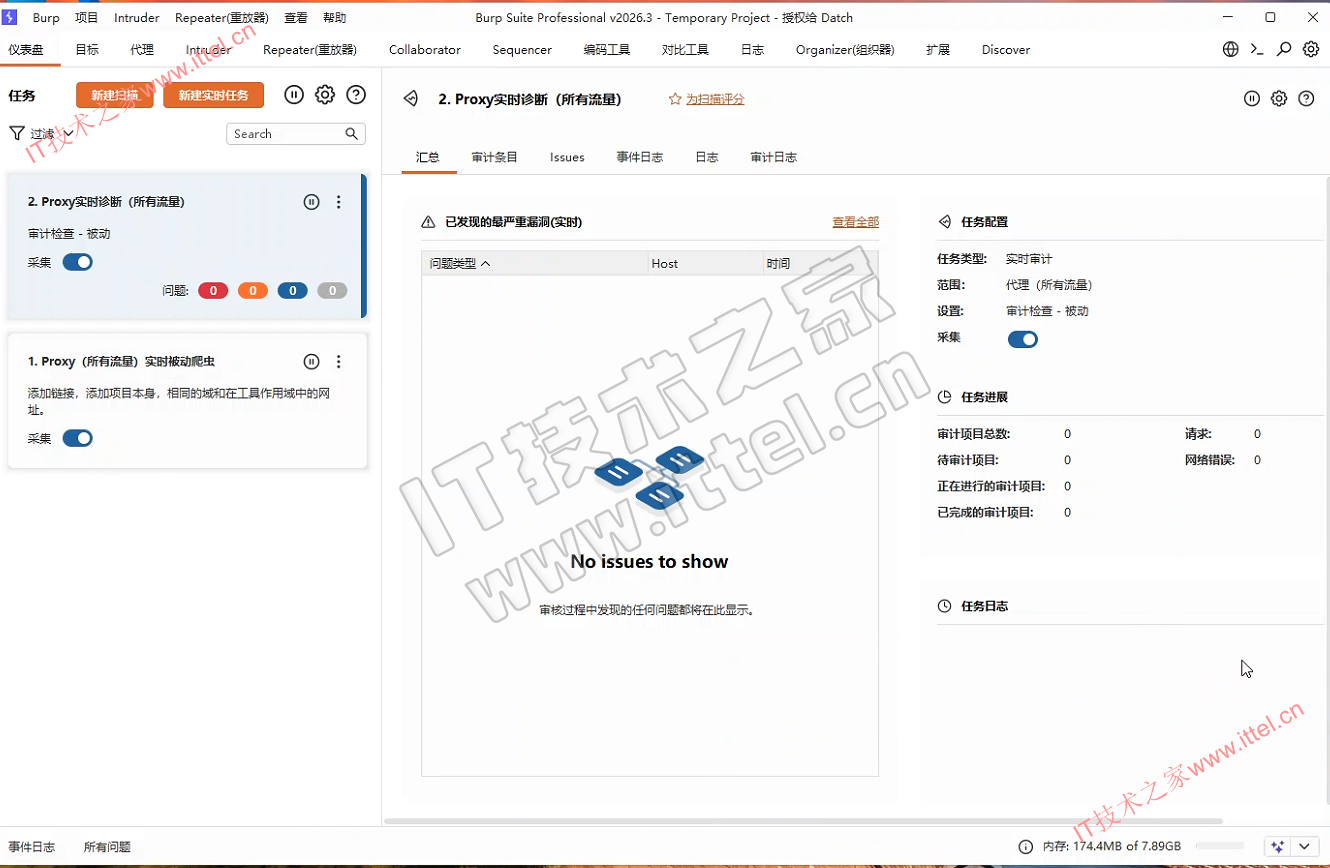The width and height of the screenshot is (1330, 868).
Task: Switch to the 审计条目 tab
Action: [494, 157]
